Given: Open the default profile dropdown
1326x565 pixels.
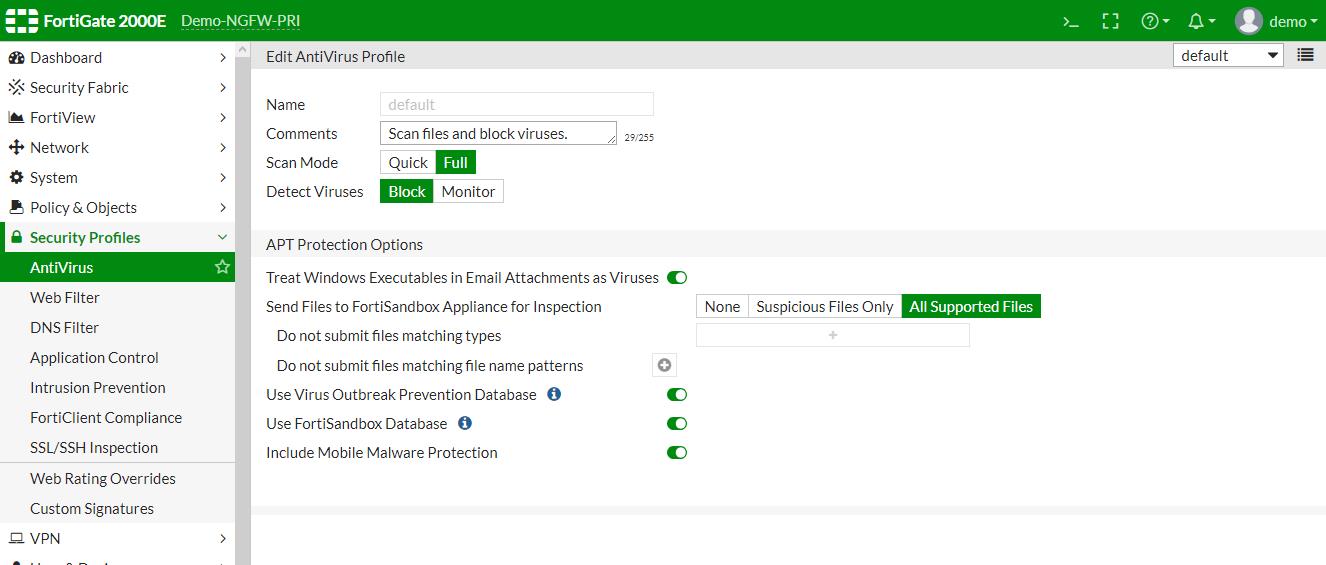Looking at the screenshot, I should (1228, 56).
